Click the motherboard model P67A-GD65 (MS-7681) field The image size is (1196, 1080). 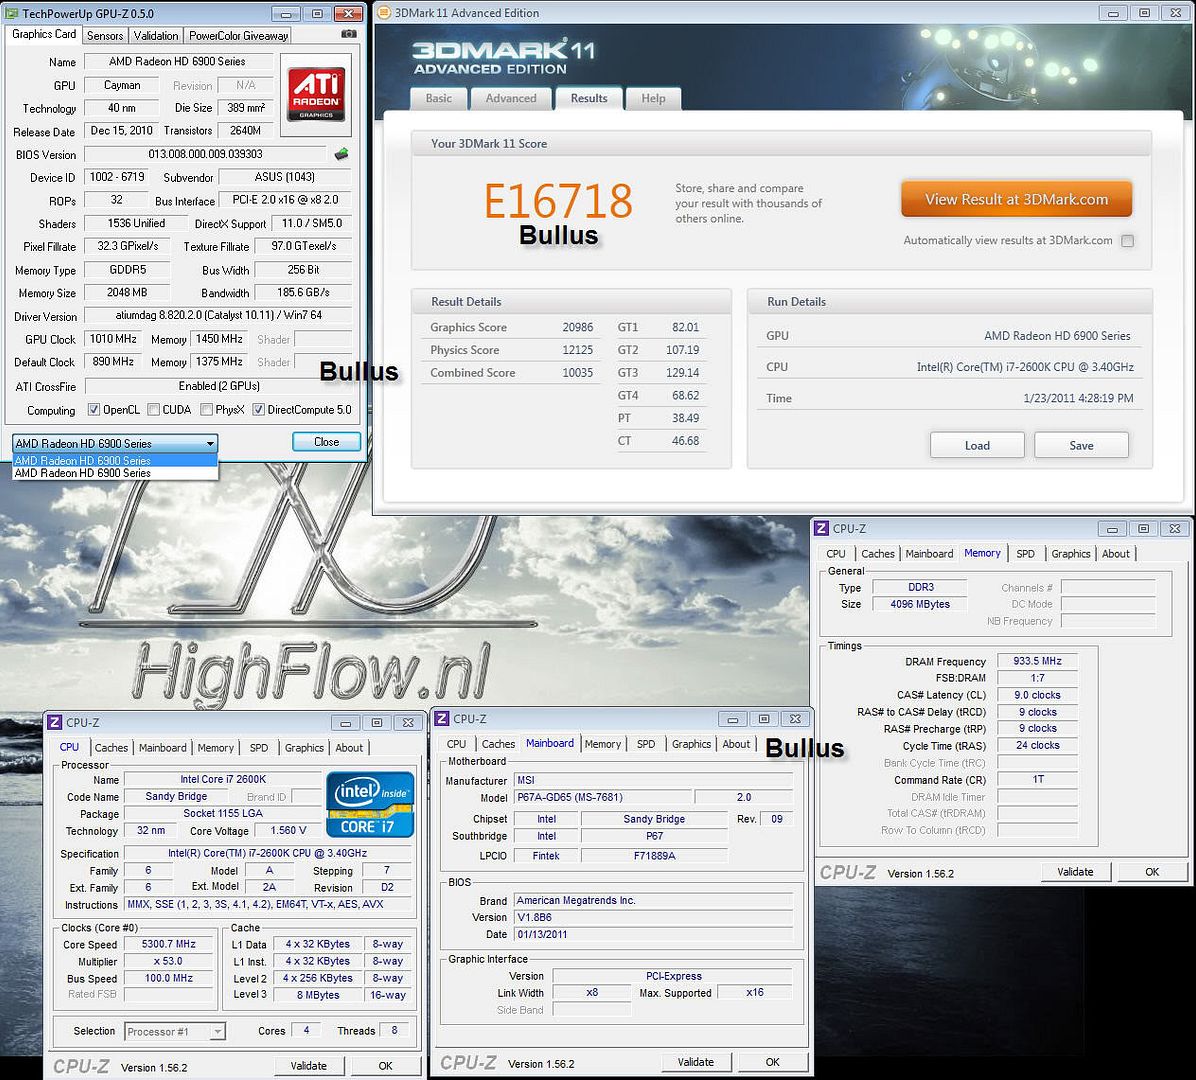pyautogui.click(x=603, y=797)
